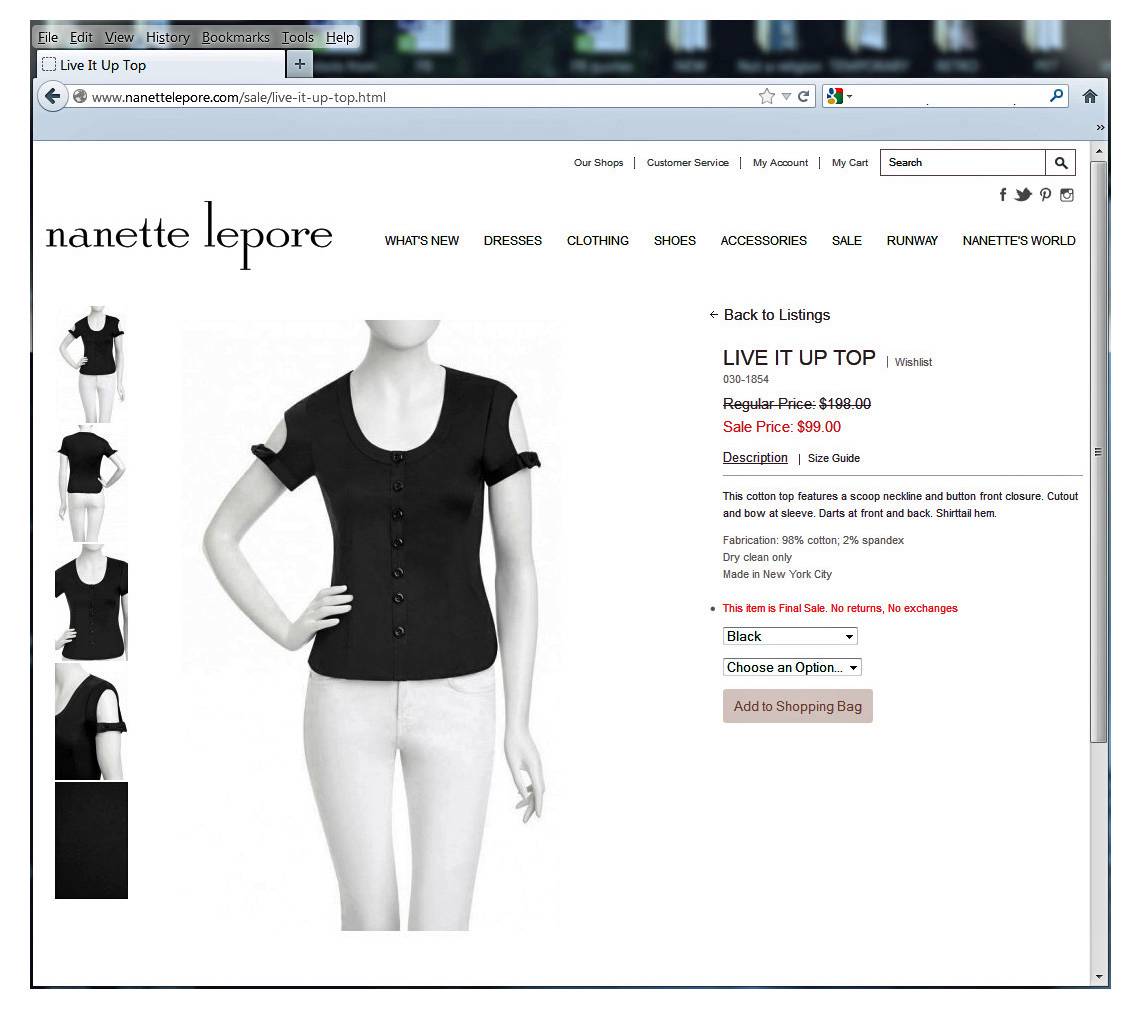Open a new browser tab
This screenshot has height=1016, width=1141.
click(x=299, y=65)
